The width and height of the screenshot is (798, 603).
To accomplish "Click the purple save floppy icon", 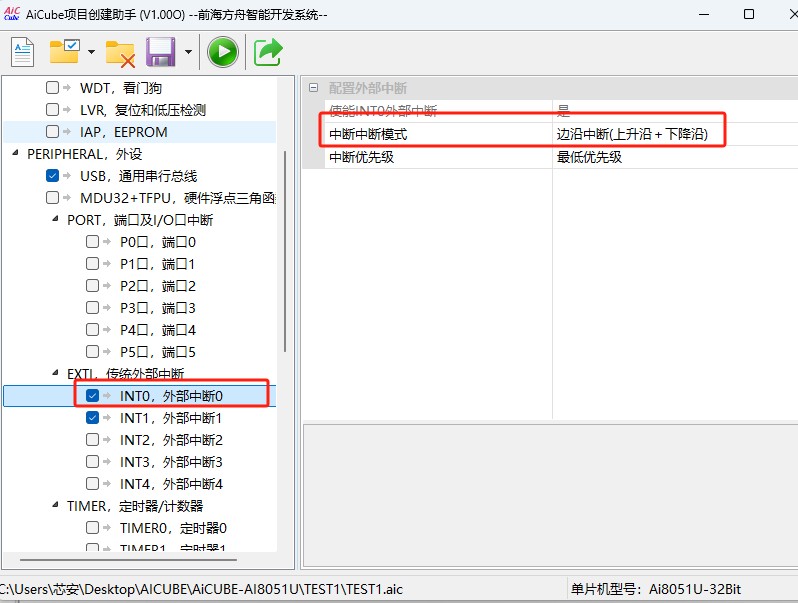I will 160,51.
